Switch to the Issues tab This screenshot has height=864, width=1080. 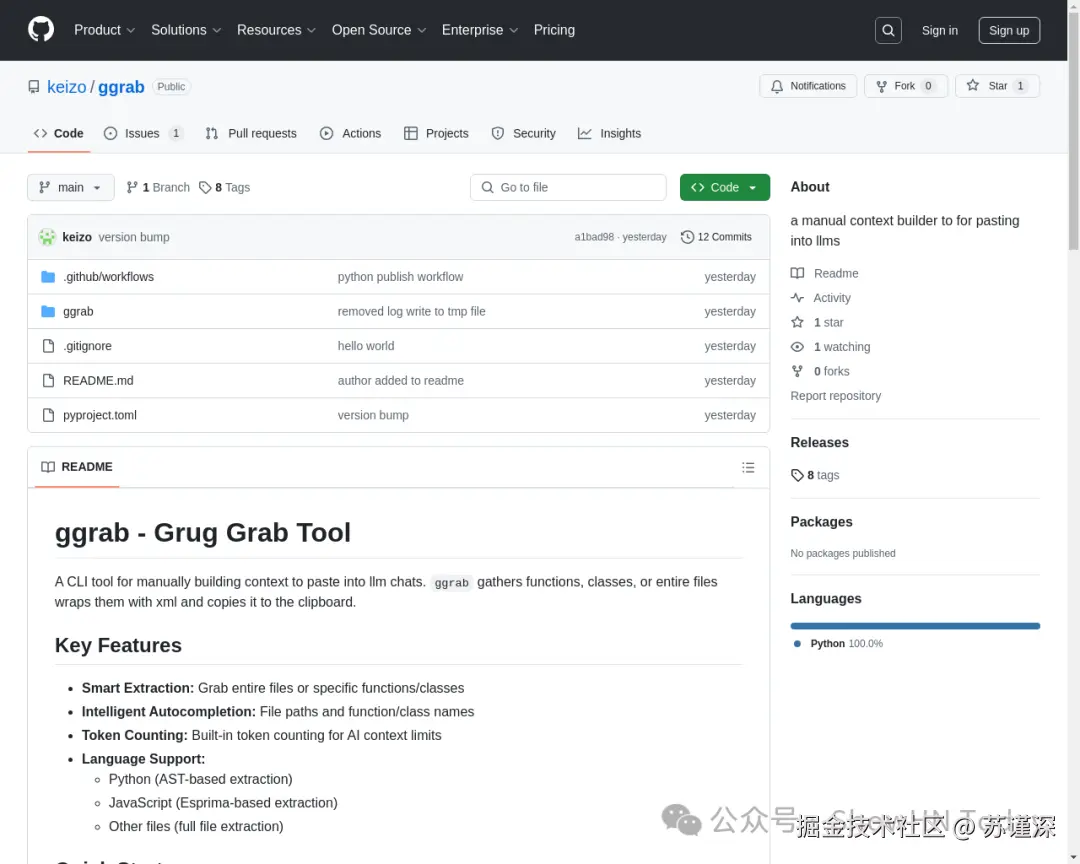coord(143,134)
